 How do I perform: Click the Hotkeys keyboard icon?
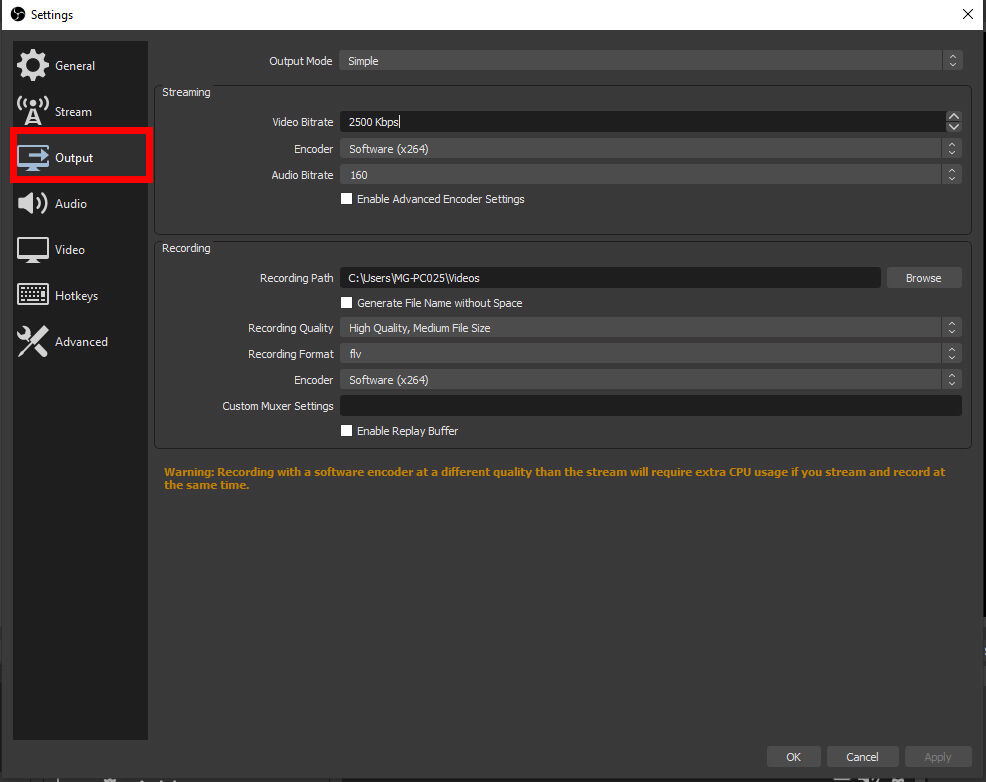point(33,295)
